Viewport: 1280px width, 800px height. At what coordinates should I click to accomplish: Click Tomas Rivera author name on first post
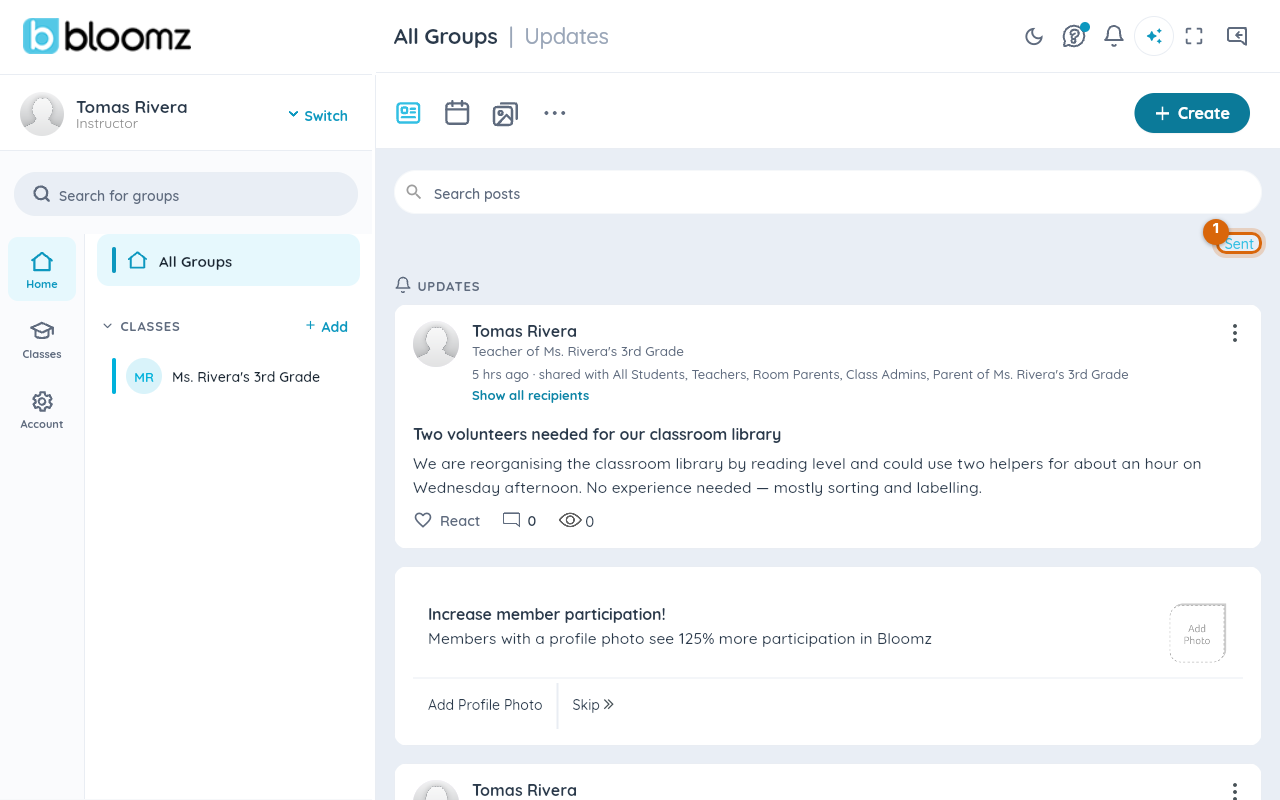coord(524,331)
